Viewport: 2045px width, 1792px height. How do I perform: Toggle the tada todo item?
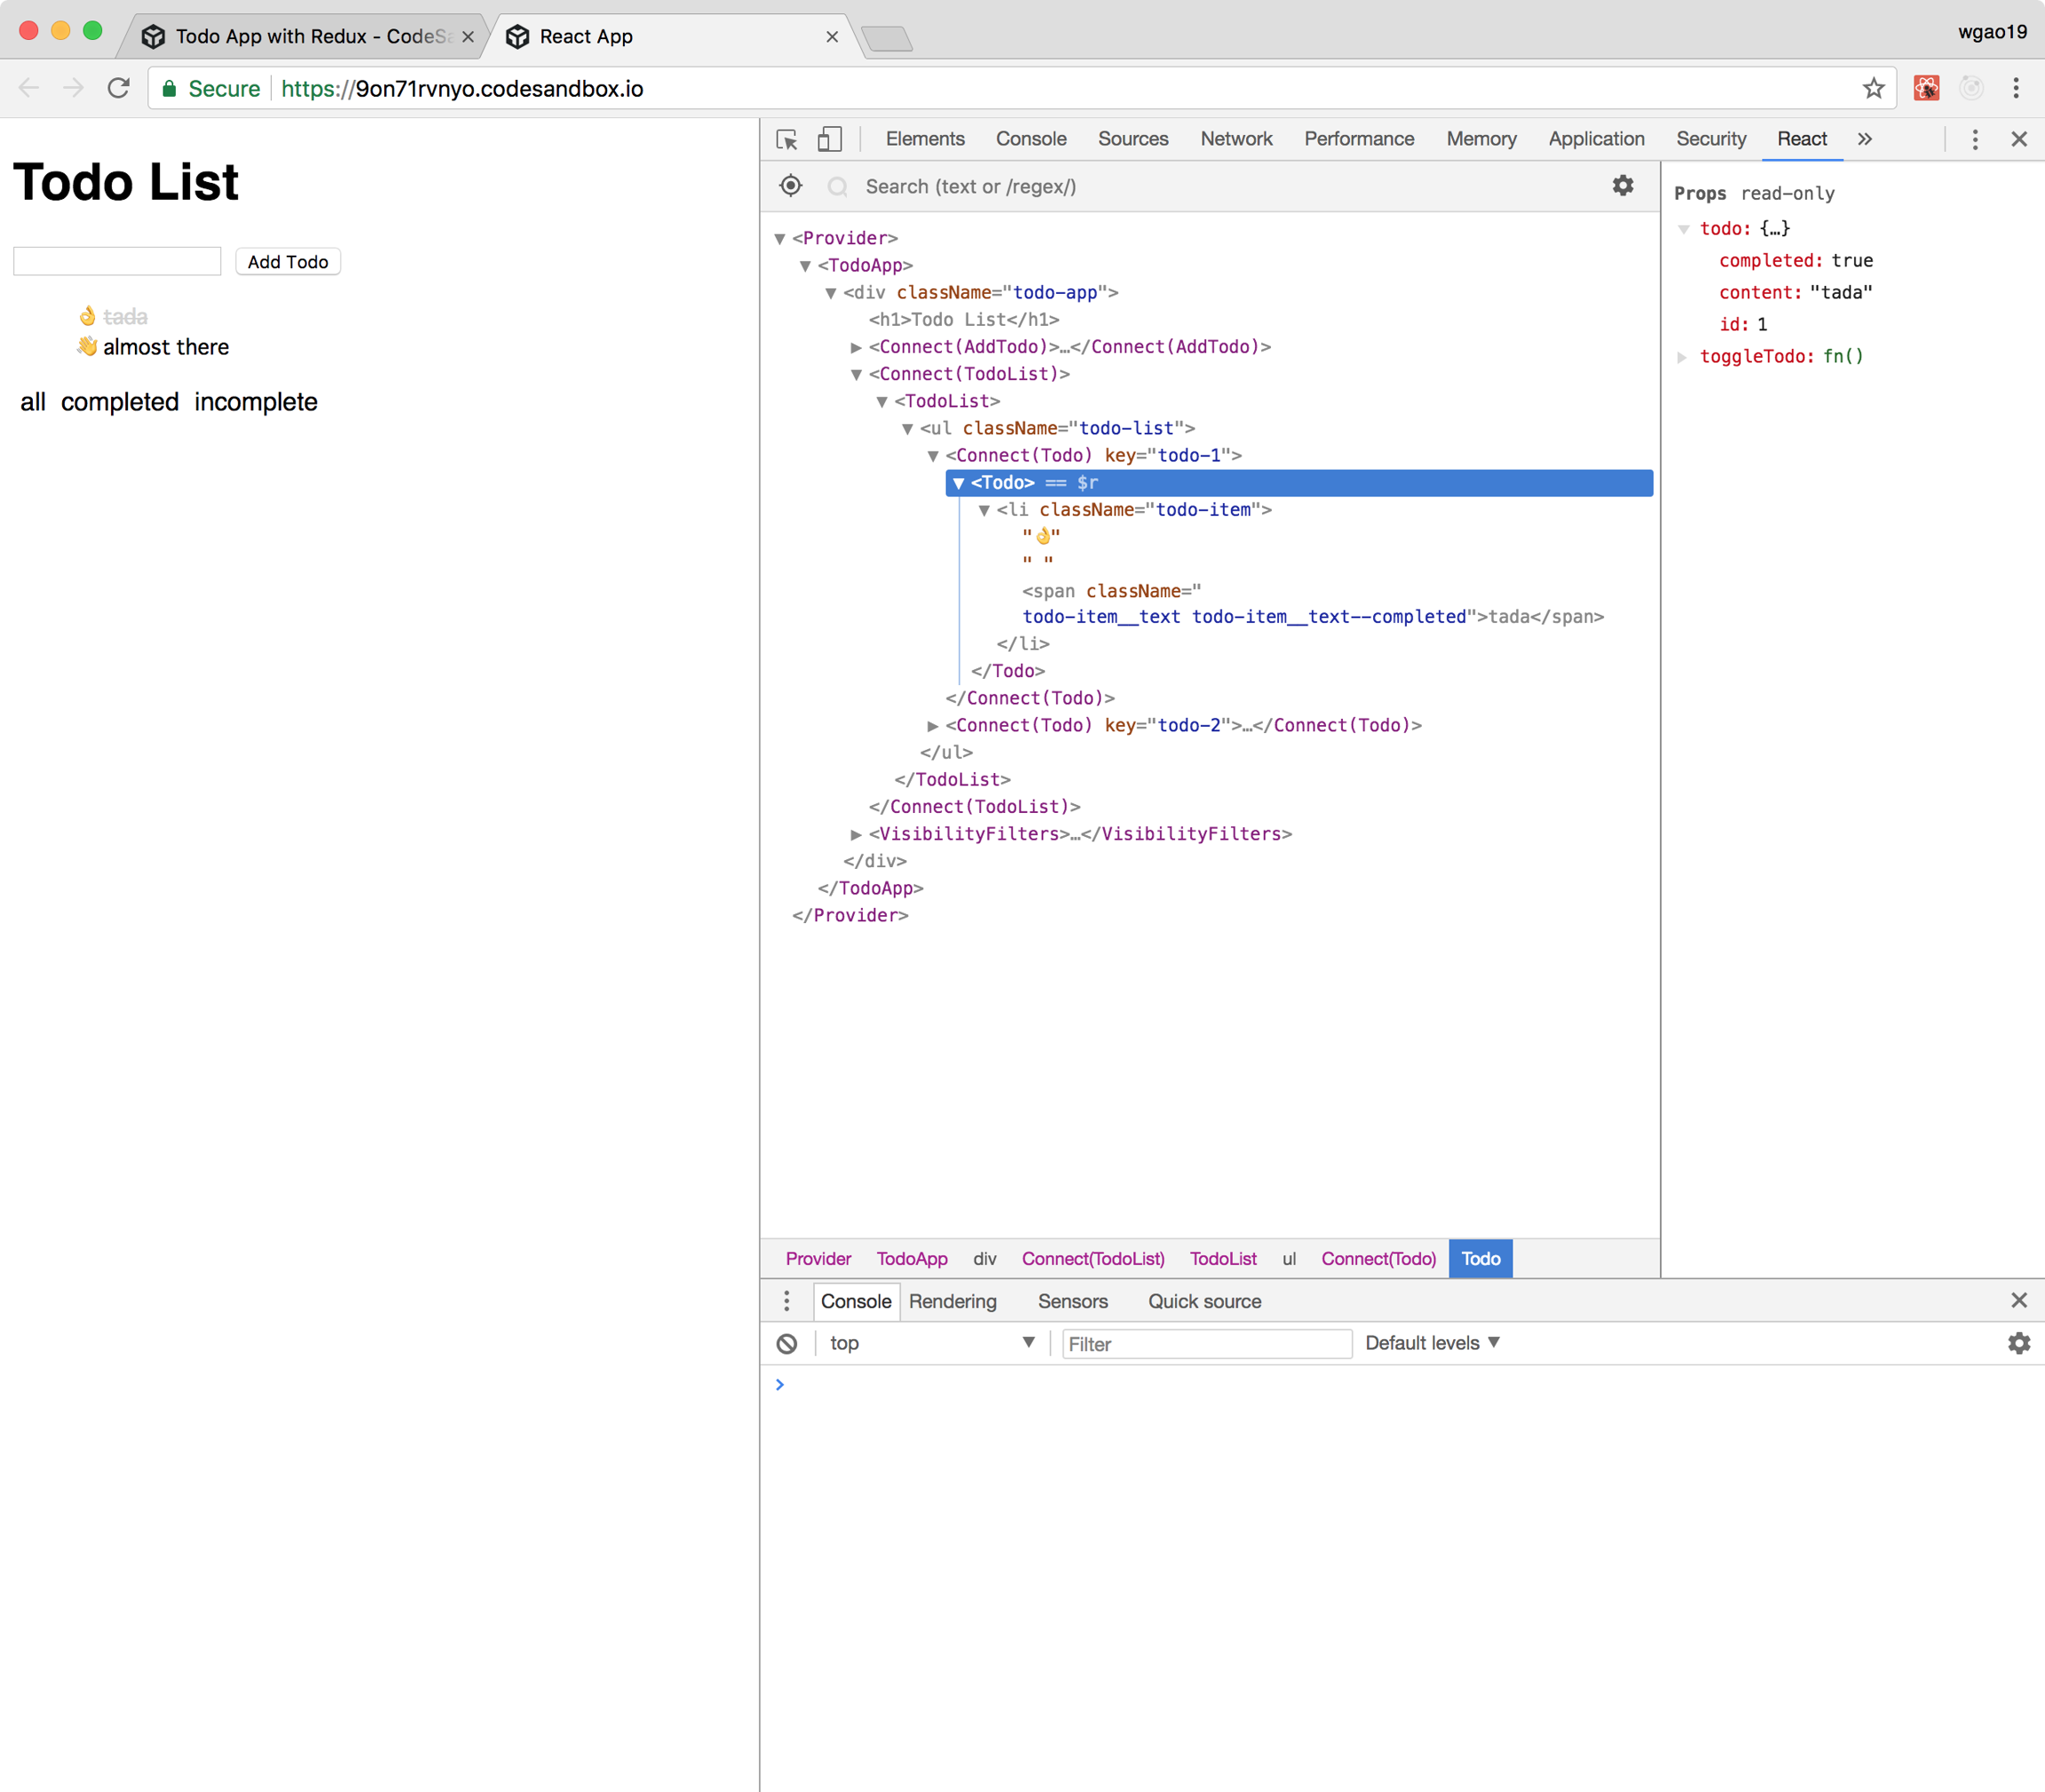pos(125,317)
